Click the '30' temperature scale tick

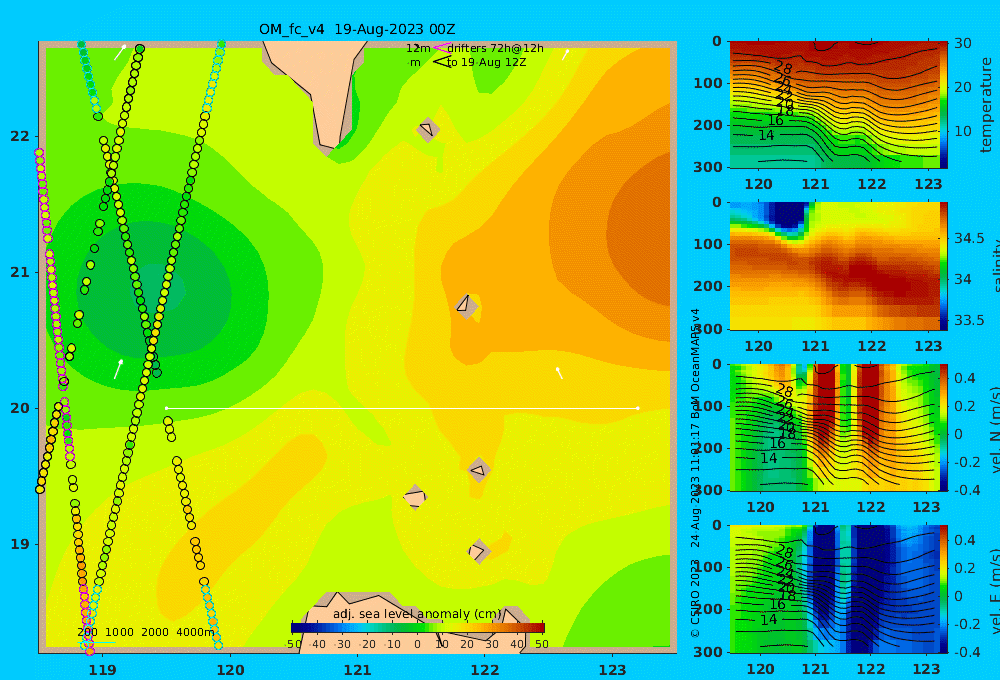[962, 43]
